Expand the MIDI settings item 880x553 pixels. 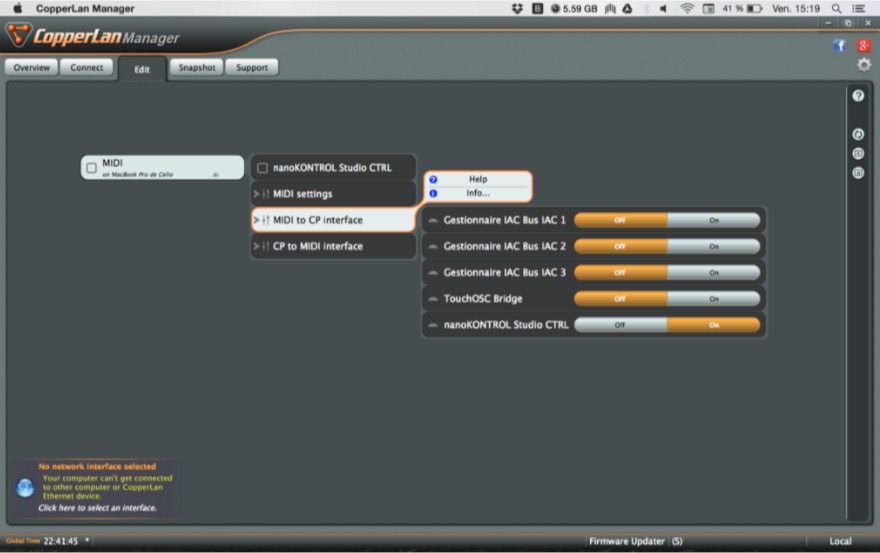(256, 194)
